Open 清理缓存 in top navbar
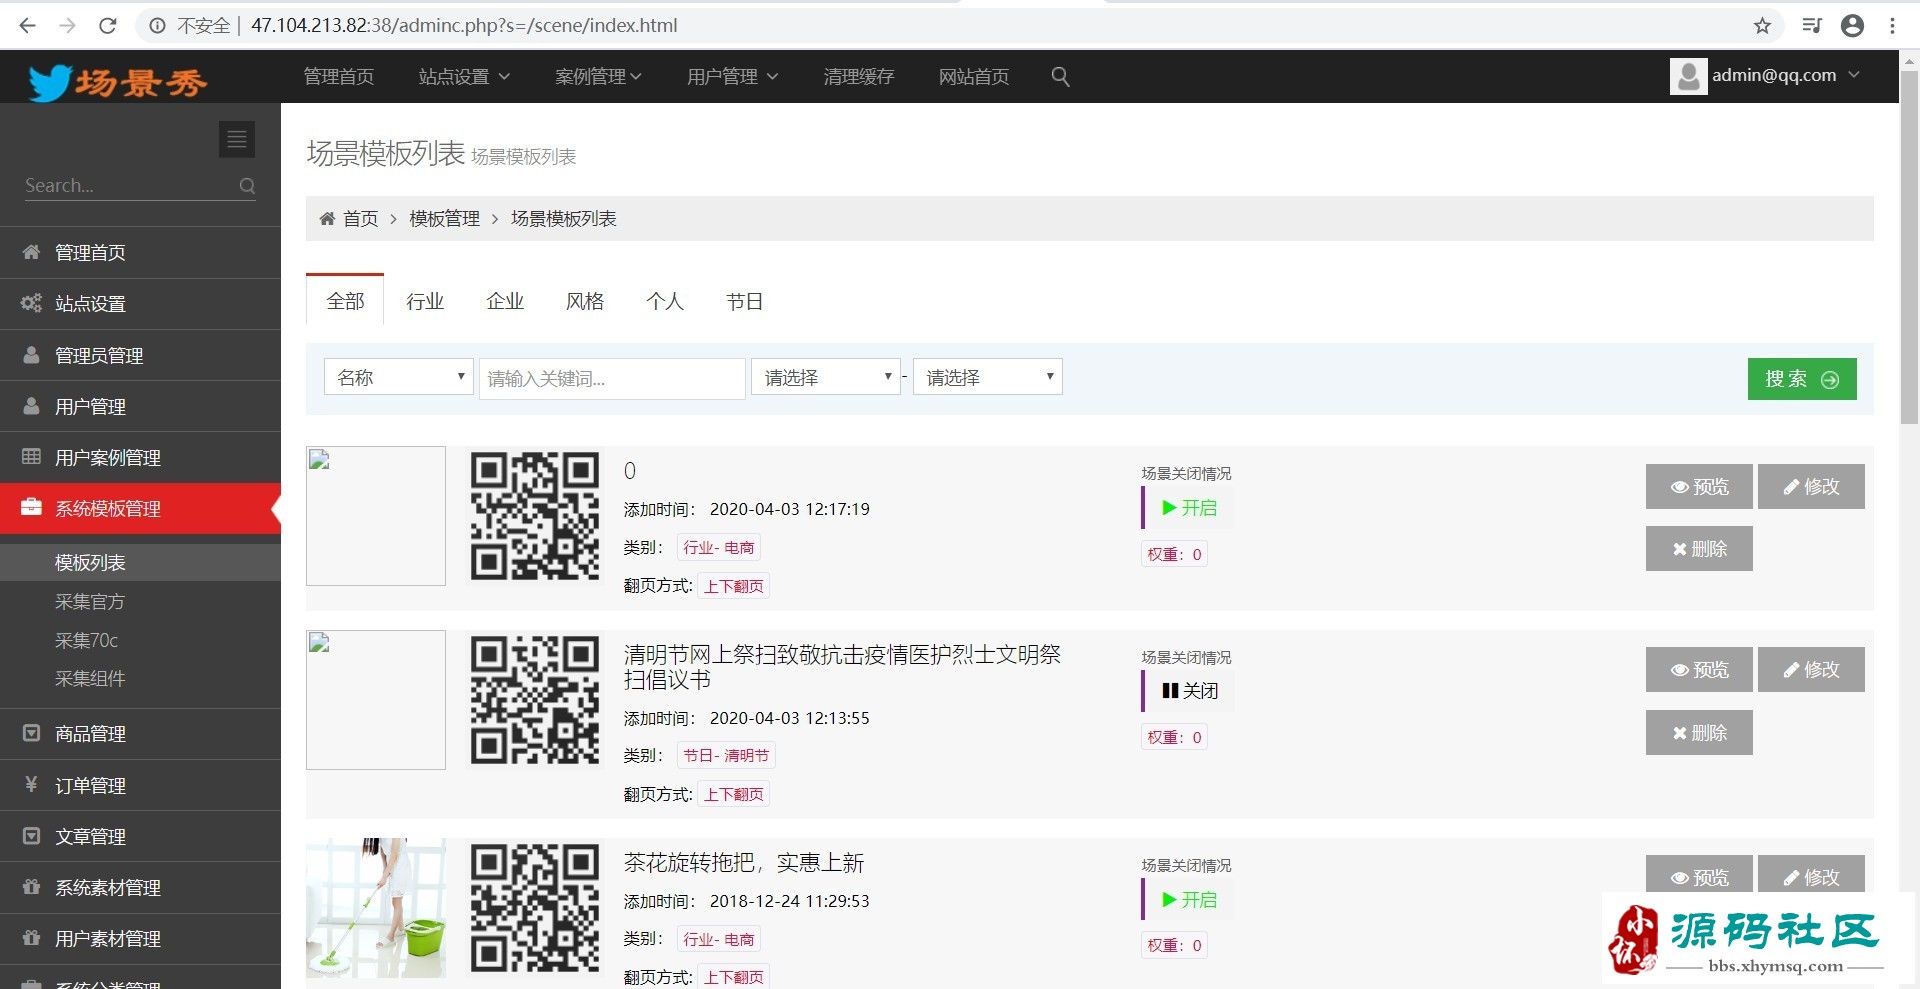 click(x=858, y=76)
